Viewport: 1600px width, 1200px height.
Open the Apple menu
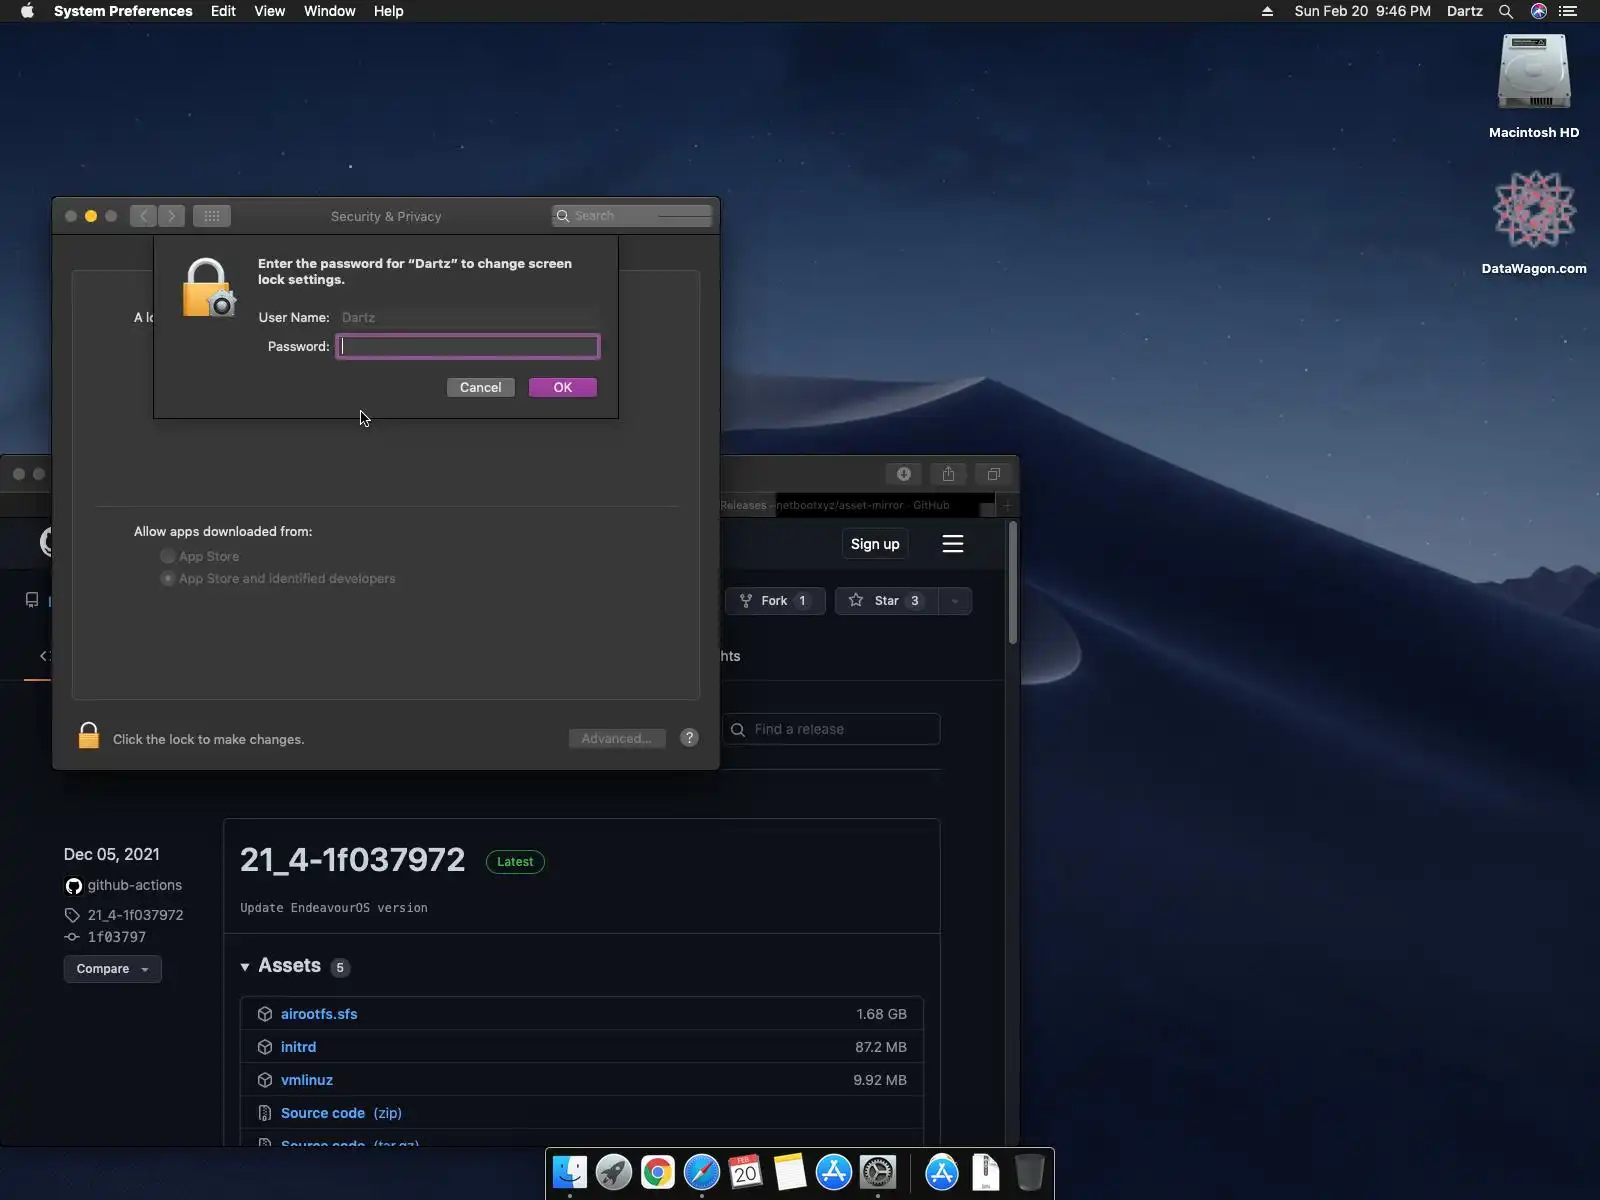pos(27,11)
